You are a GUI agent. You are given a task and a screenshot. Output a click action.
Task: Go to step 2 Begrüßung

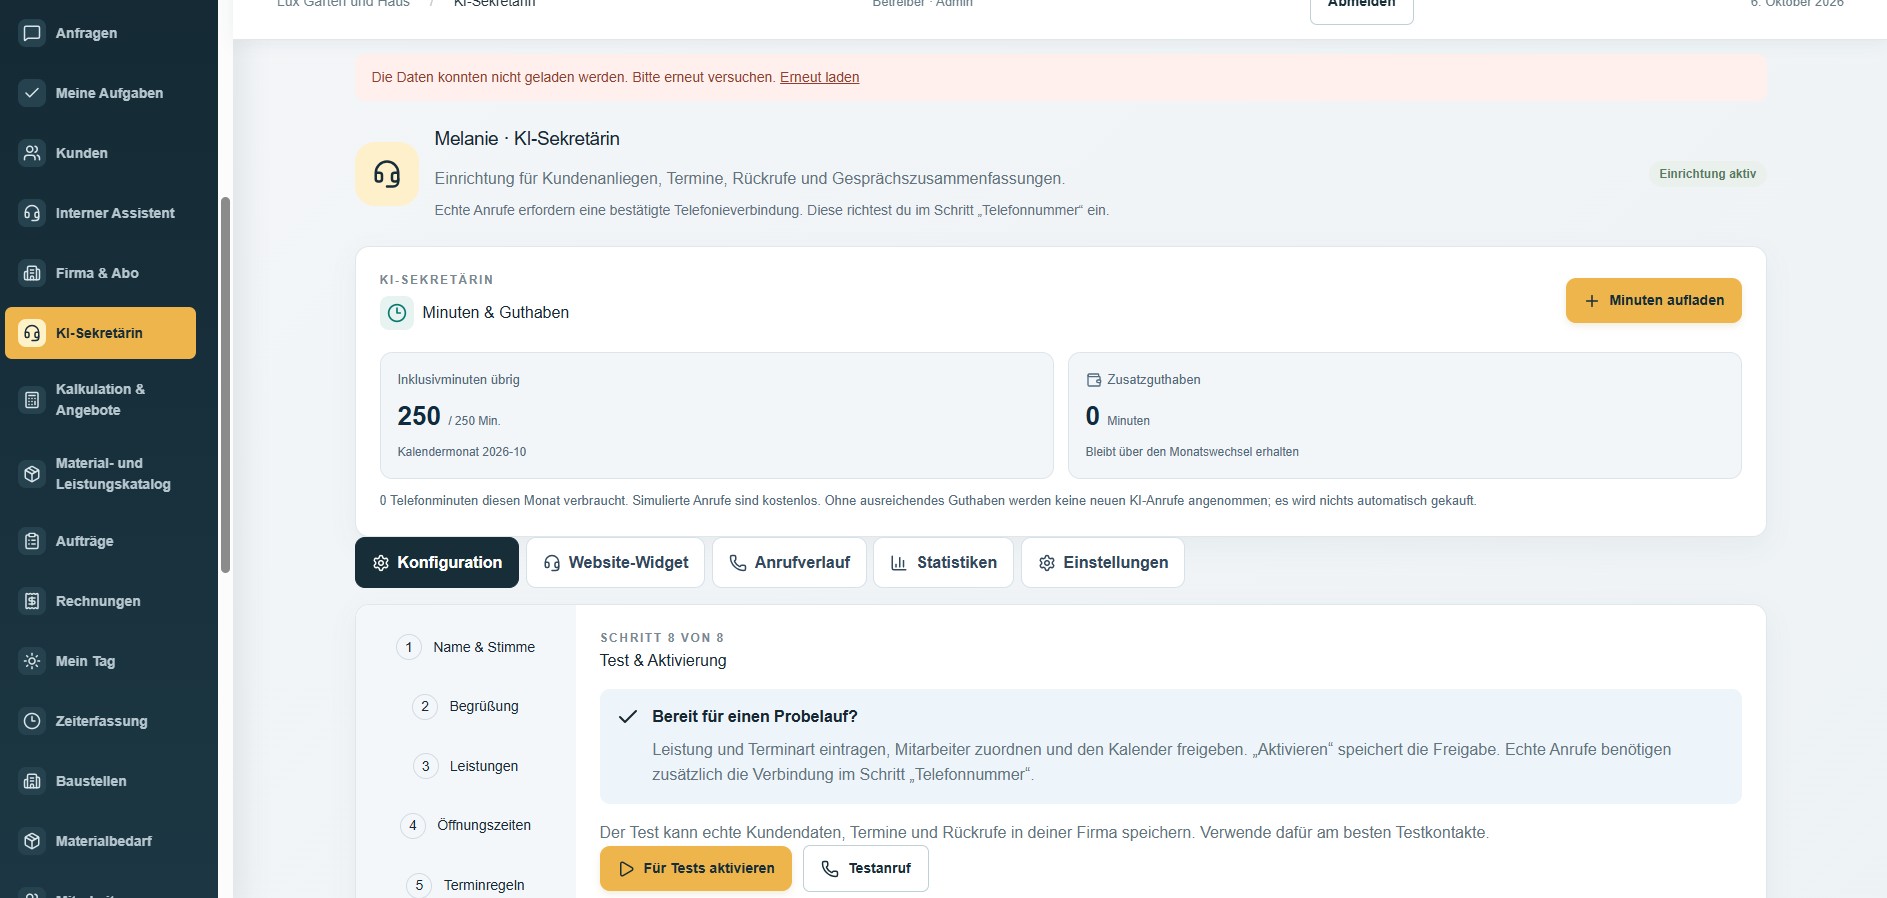click(466, 706)
